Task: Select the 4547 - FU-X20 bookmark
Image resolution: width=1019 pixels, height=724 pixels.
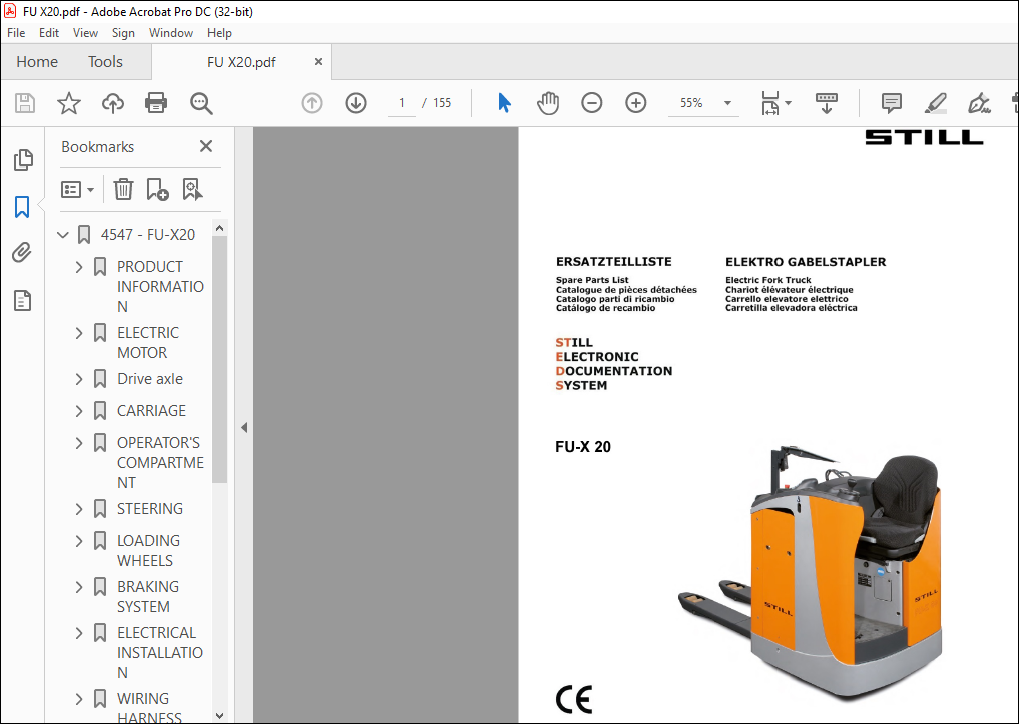Action: pyautogui.click(x=148, y=235)
